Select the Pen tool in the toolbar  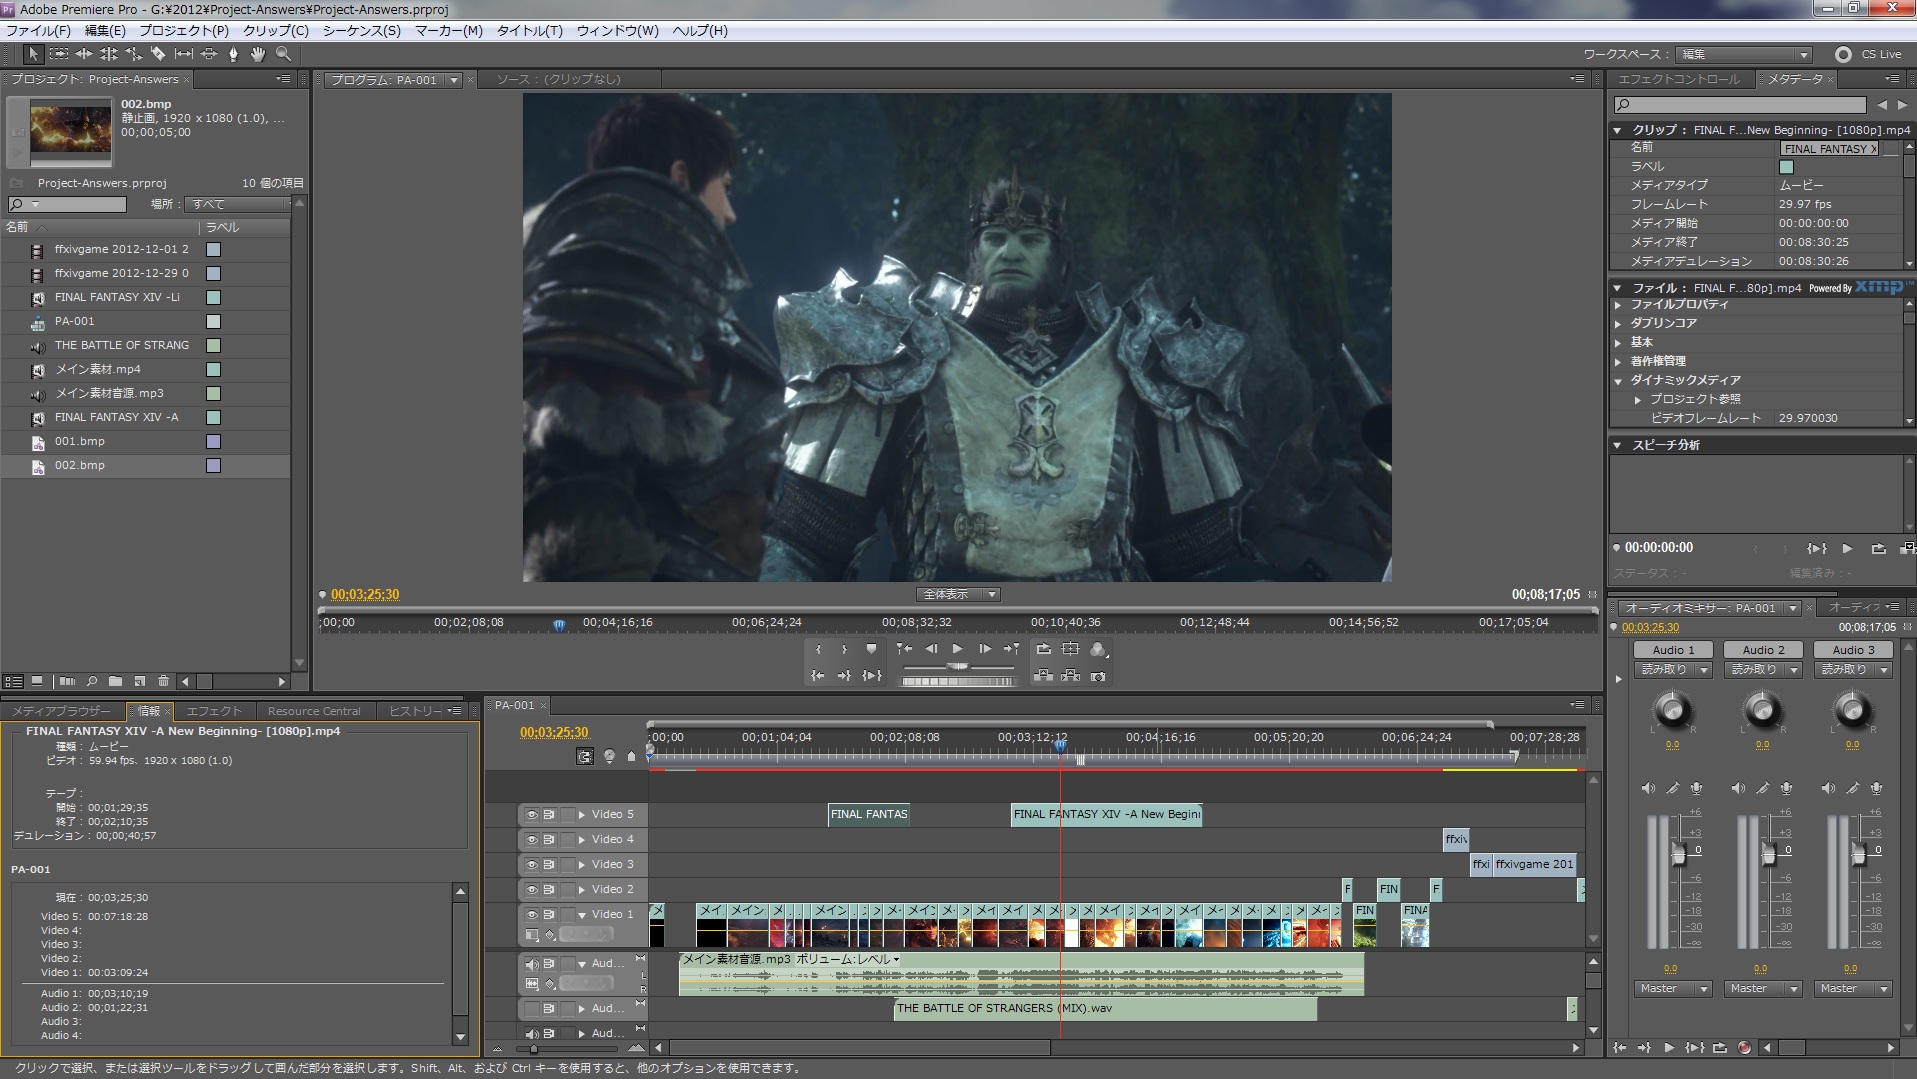pyautogui.click(x=233, y=54)
